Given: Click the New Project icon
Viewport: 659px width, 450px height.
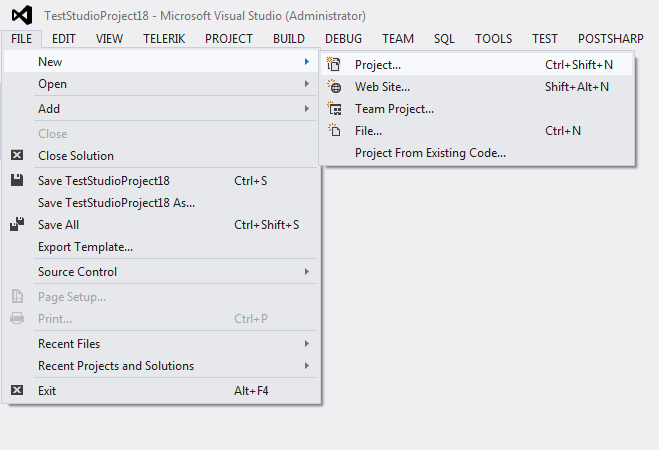Looking at the screenshot, I should (334, 64).
